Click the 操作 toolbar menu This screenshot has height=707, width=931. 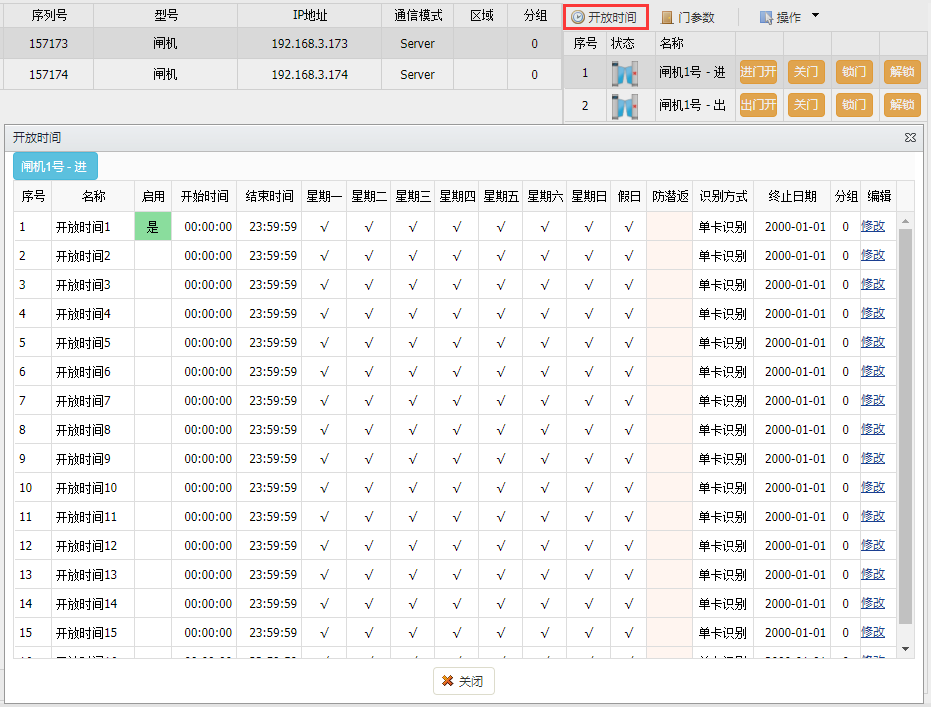[780, 17]
